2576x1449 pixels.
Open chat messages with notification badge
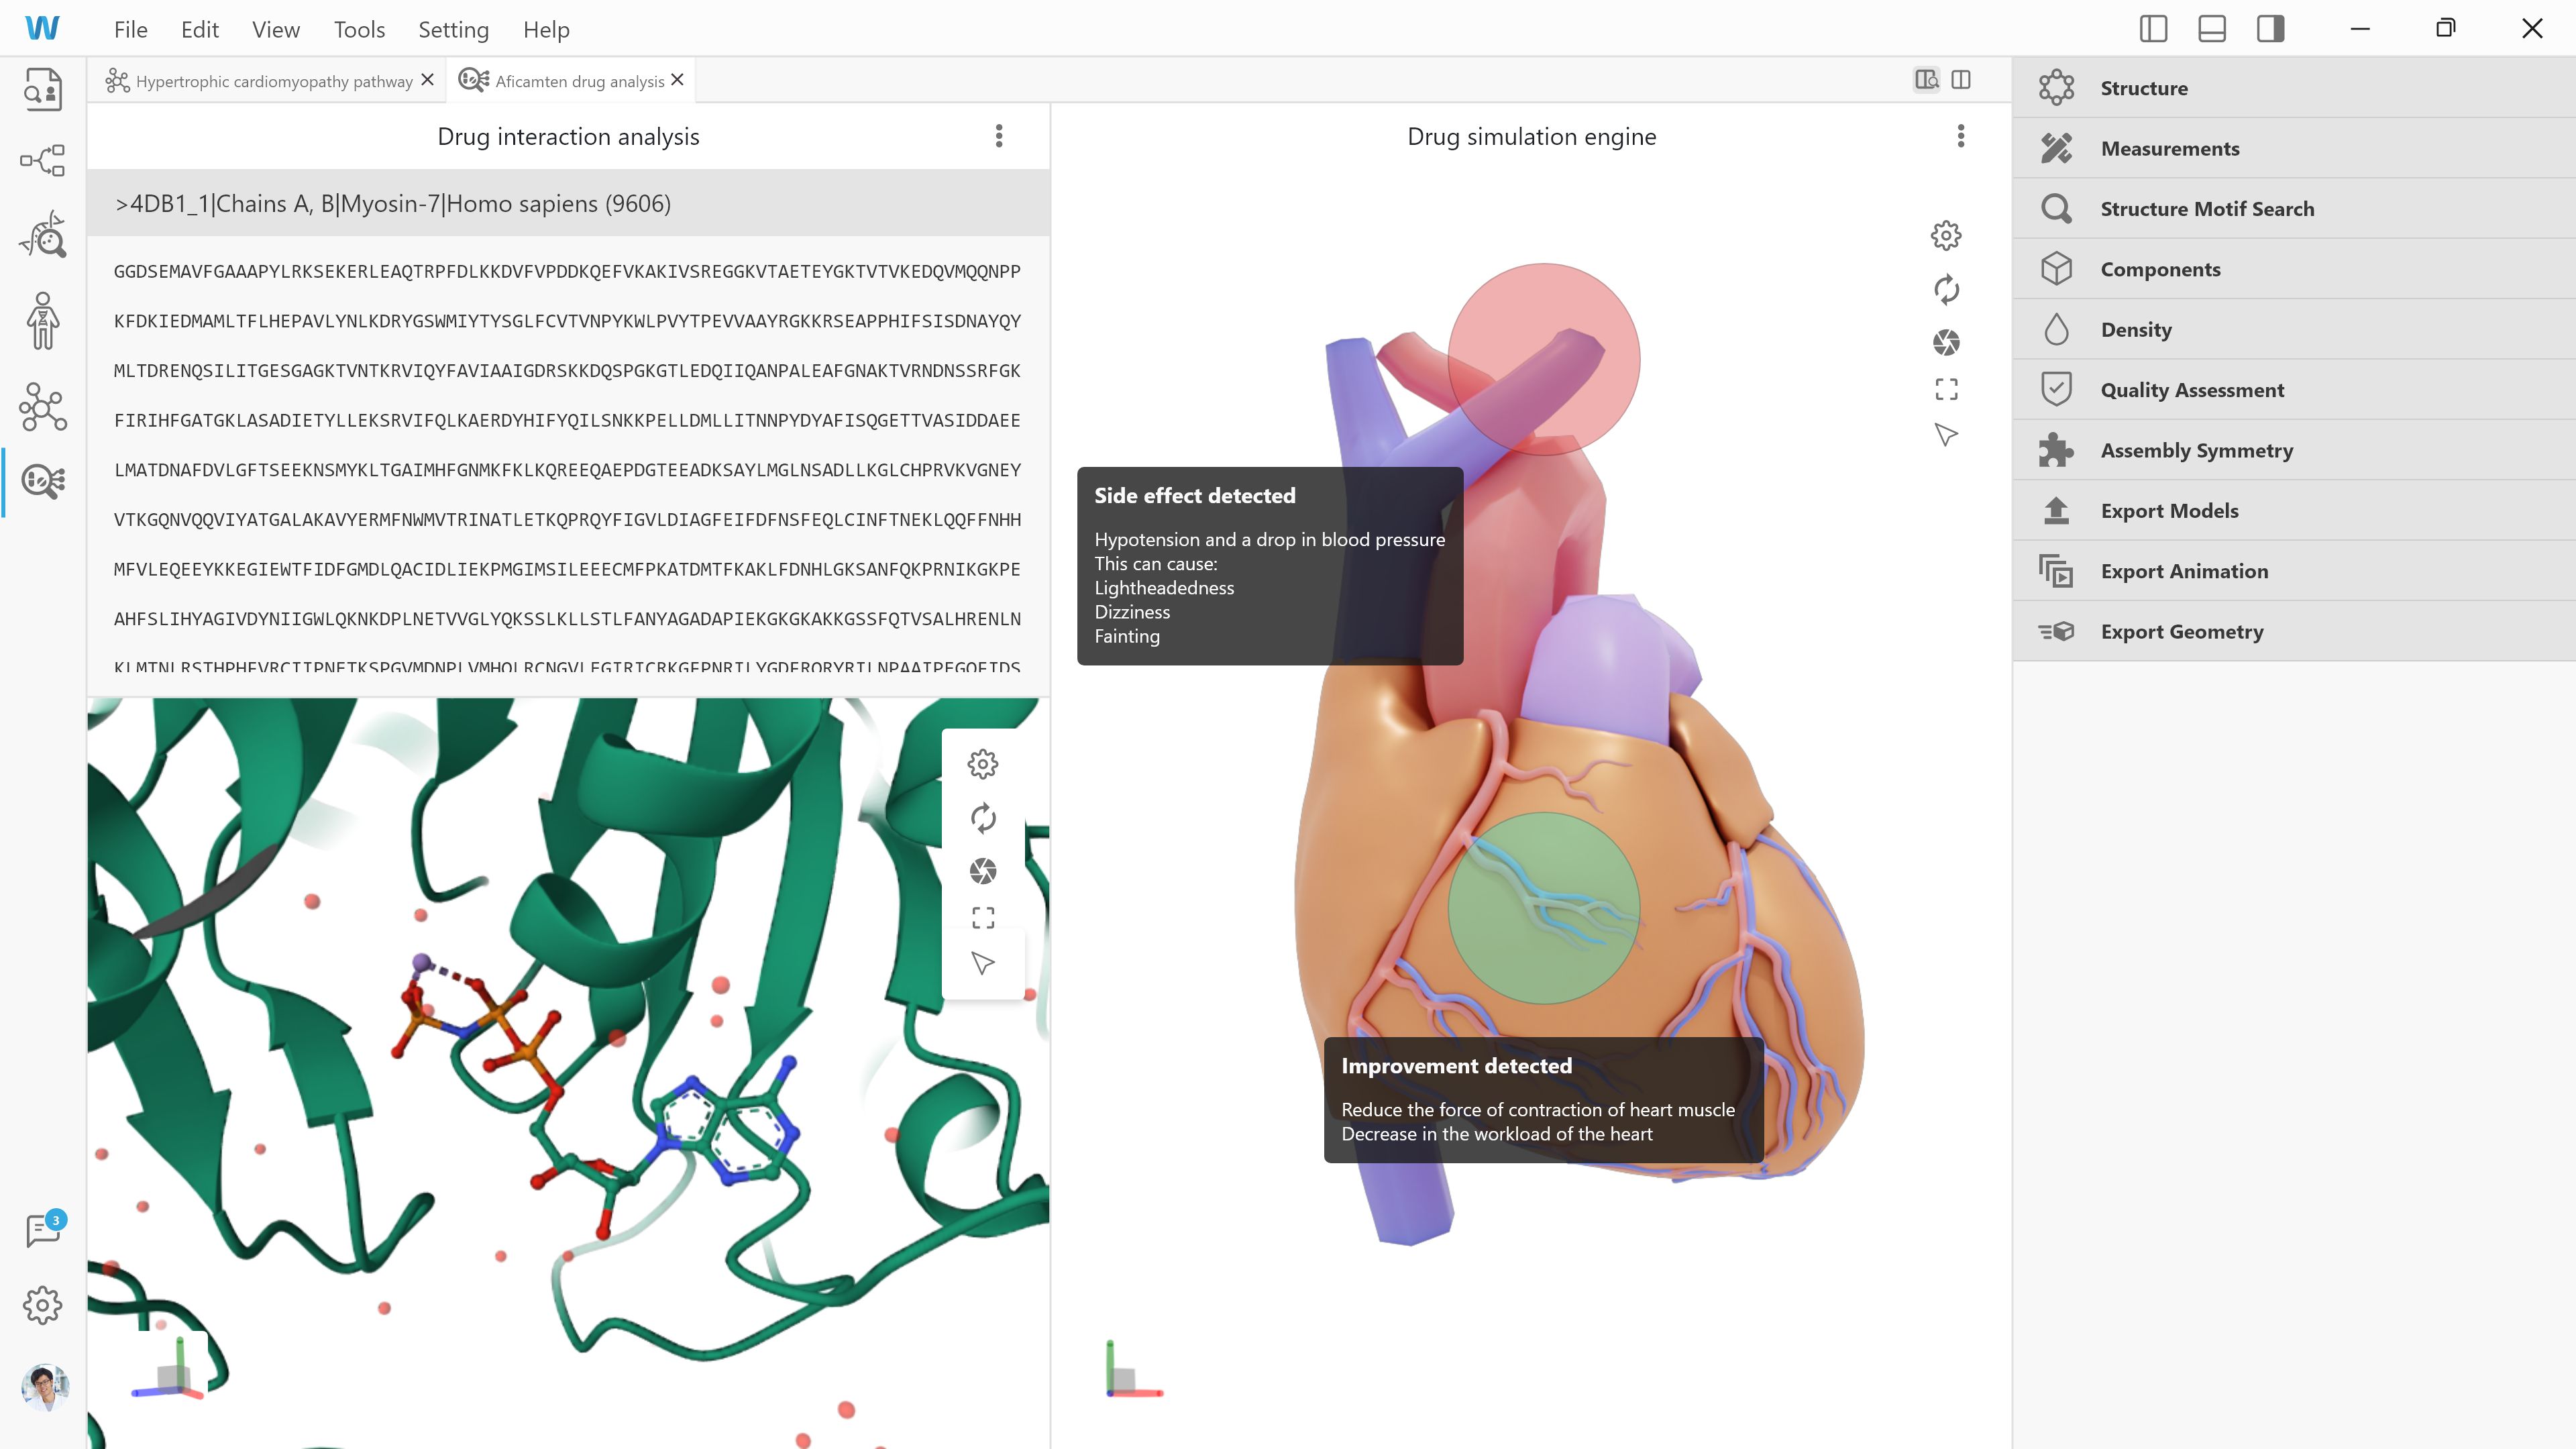coord(43,1229)
